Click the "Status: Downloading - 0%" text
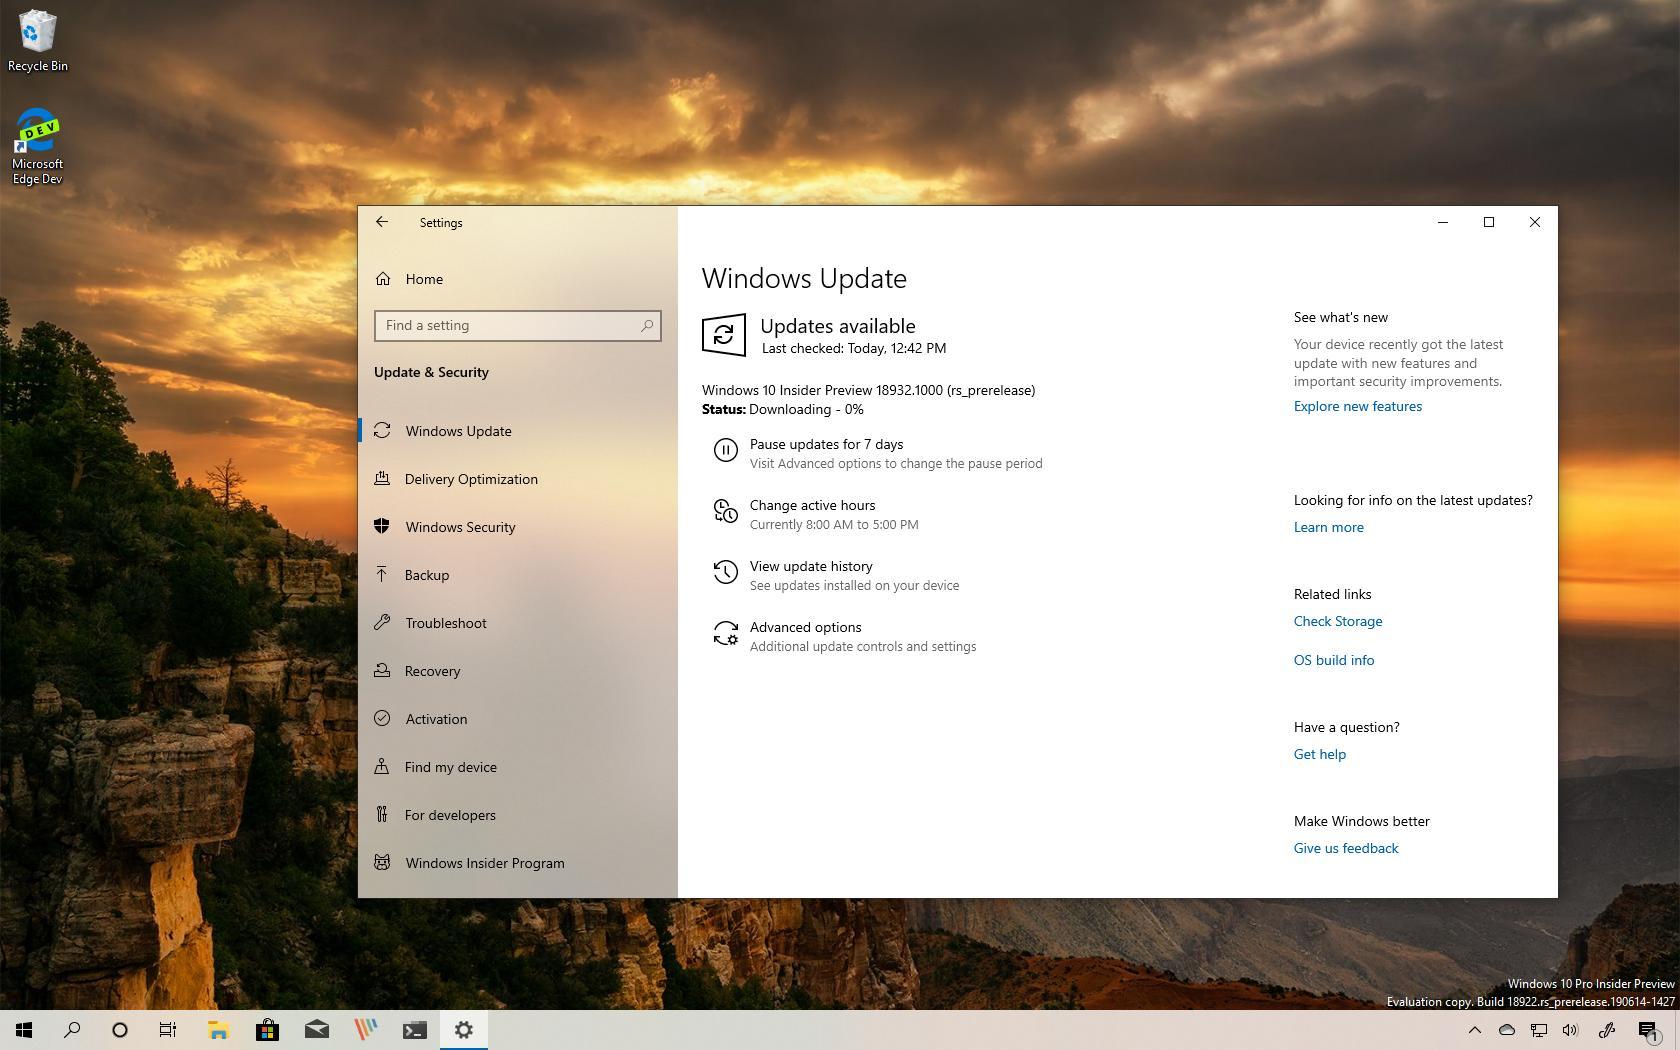1680x1050 pixels. (x=782, y=409)
